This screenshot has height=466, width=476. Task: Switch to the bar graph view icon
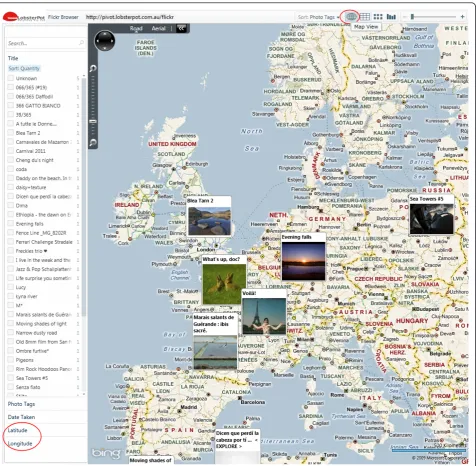point(391,17)
